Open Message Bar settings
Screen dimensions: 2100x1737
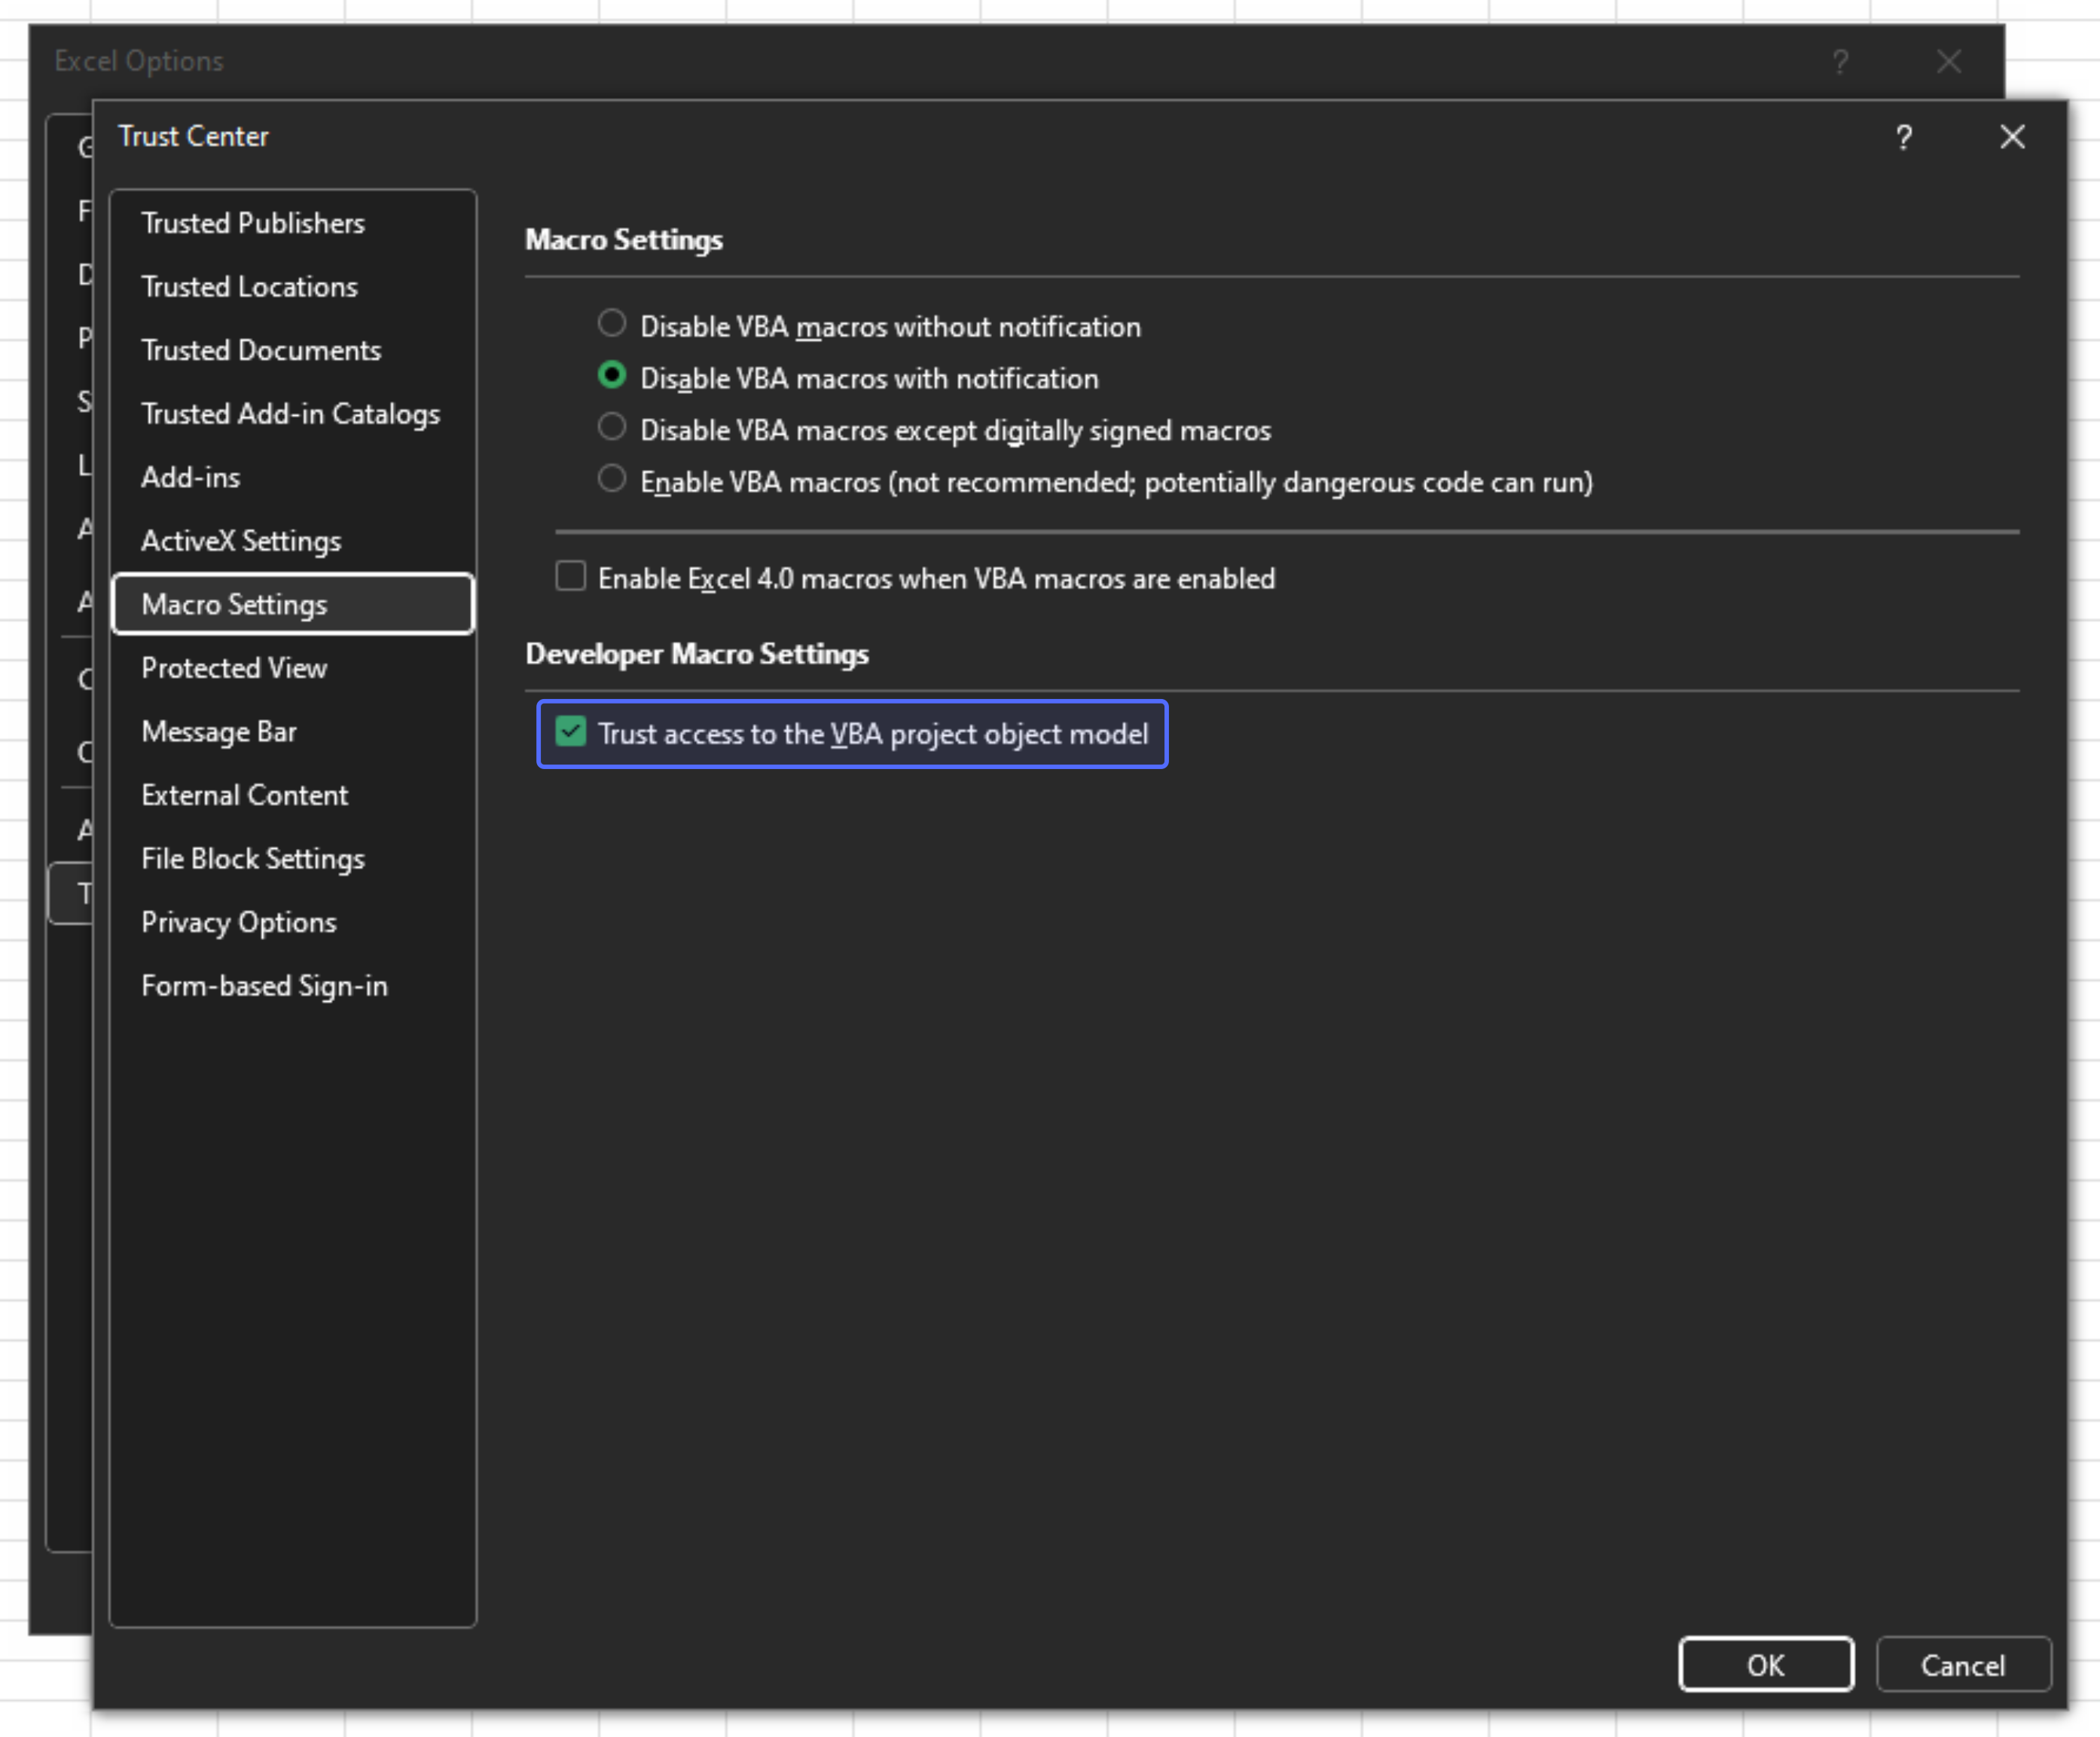click(x=293, y=732)
